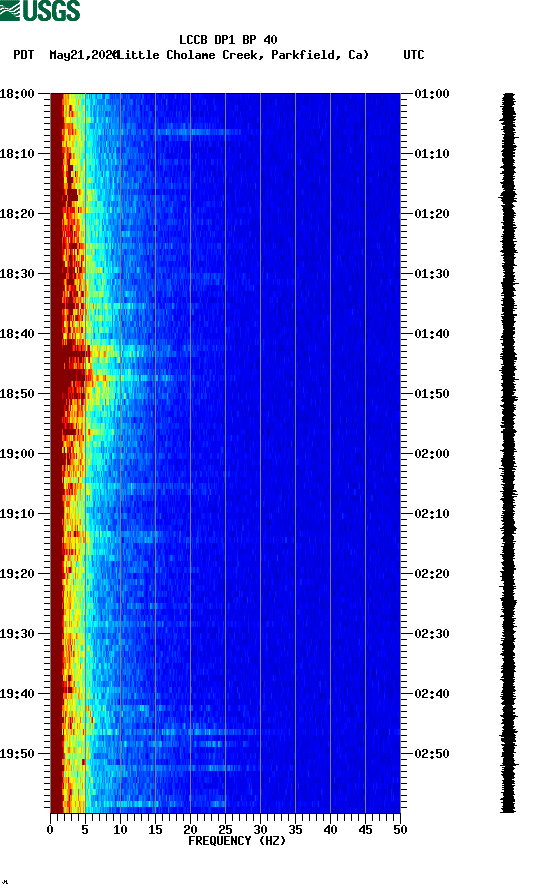The height and width of the screenshot is (893, 552).
Task: Click the 10 Hz frequency axis label
Action: point(120,830)
